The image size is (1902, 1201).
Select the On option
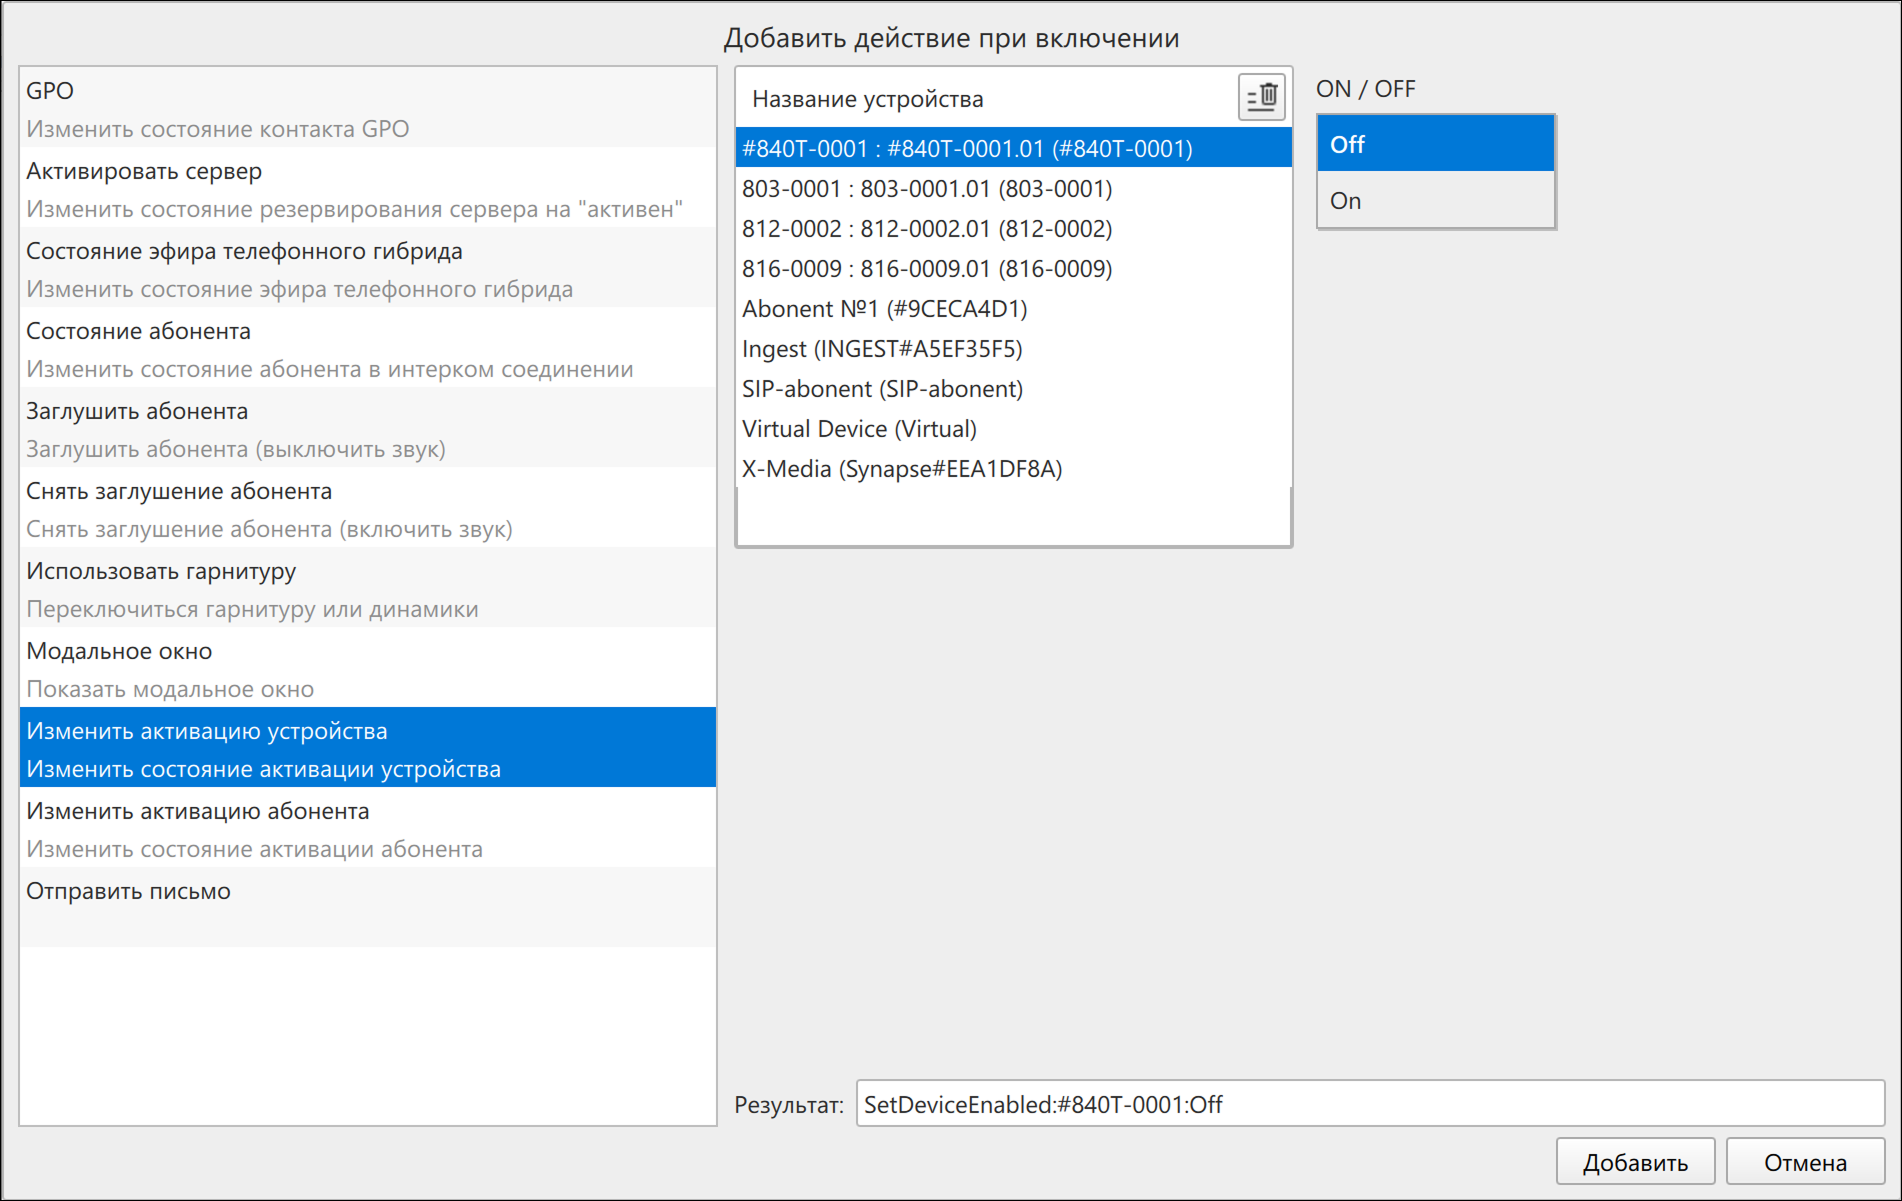(x=1435, y=200)
